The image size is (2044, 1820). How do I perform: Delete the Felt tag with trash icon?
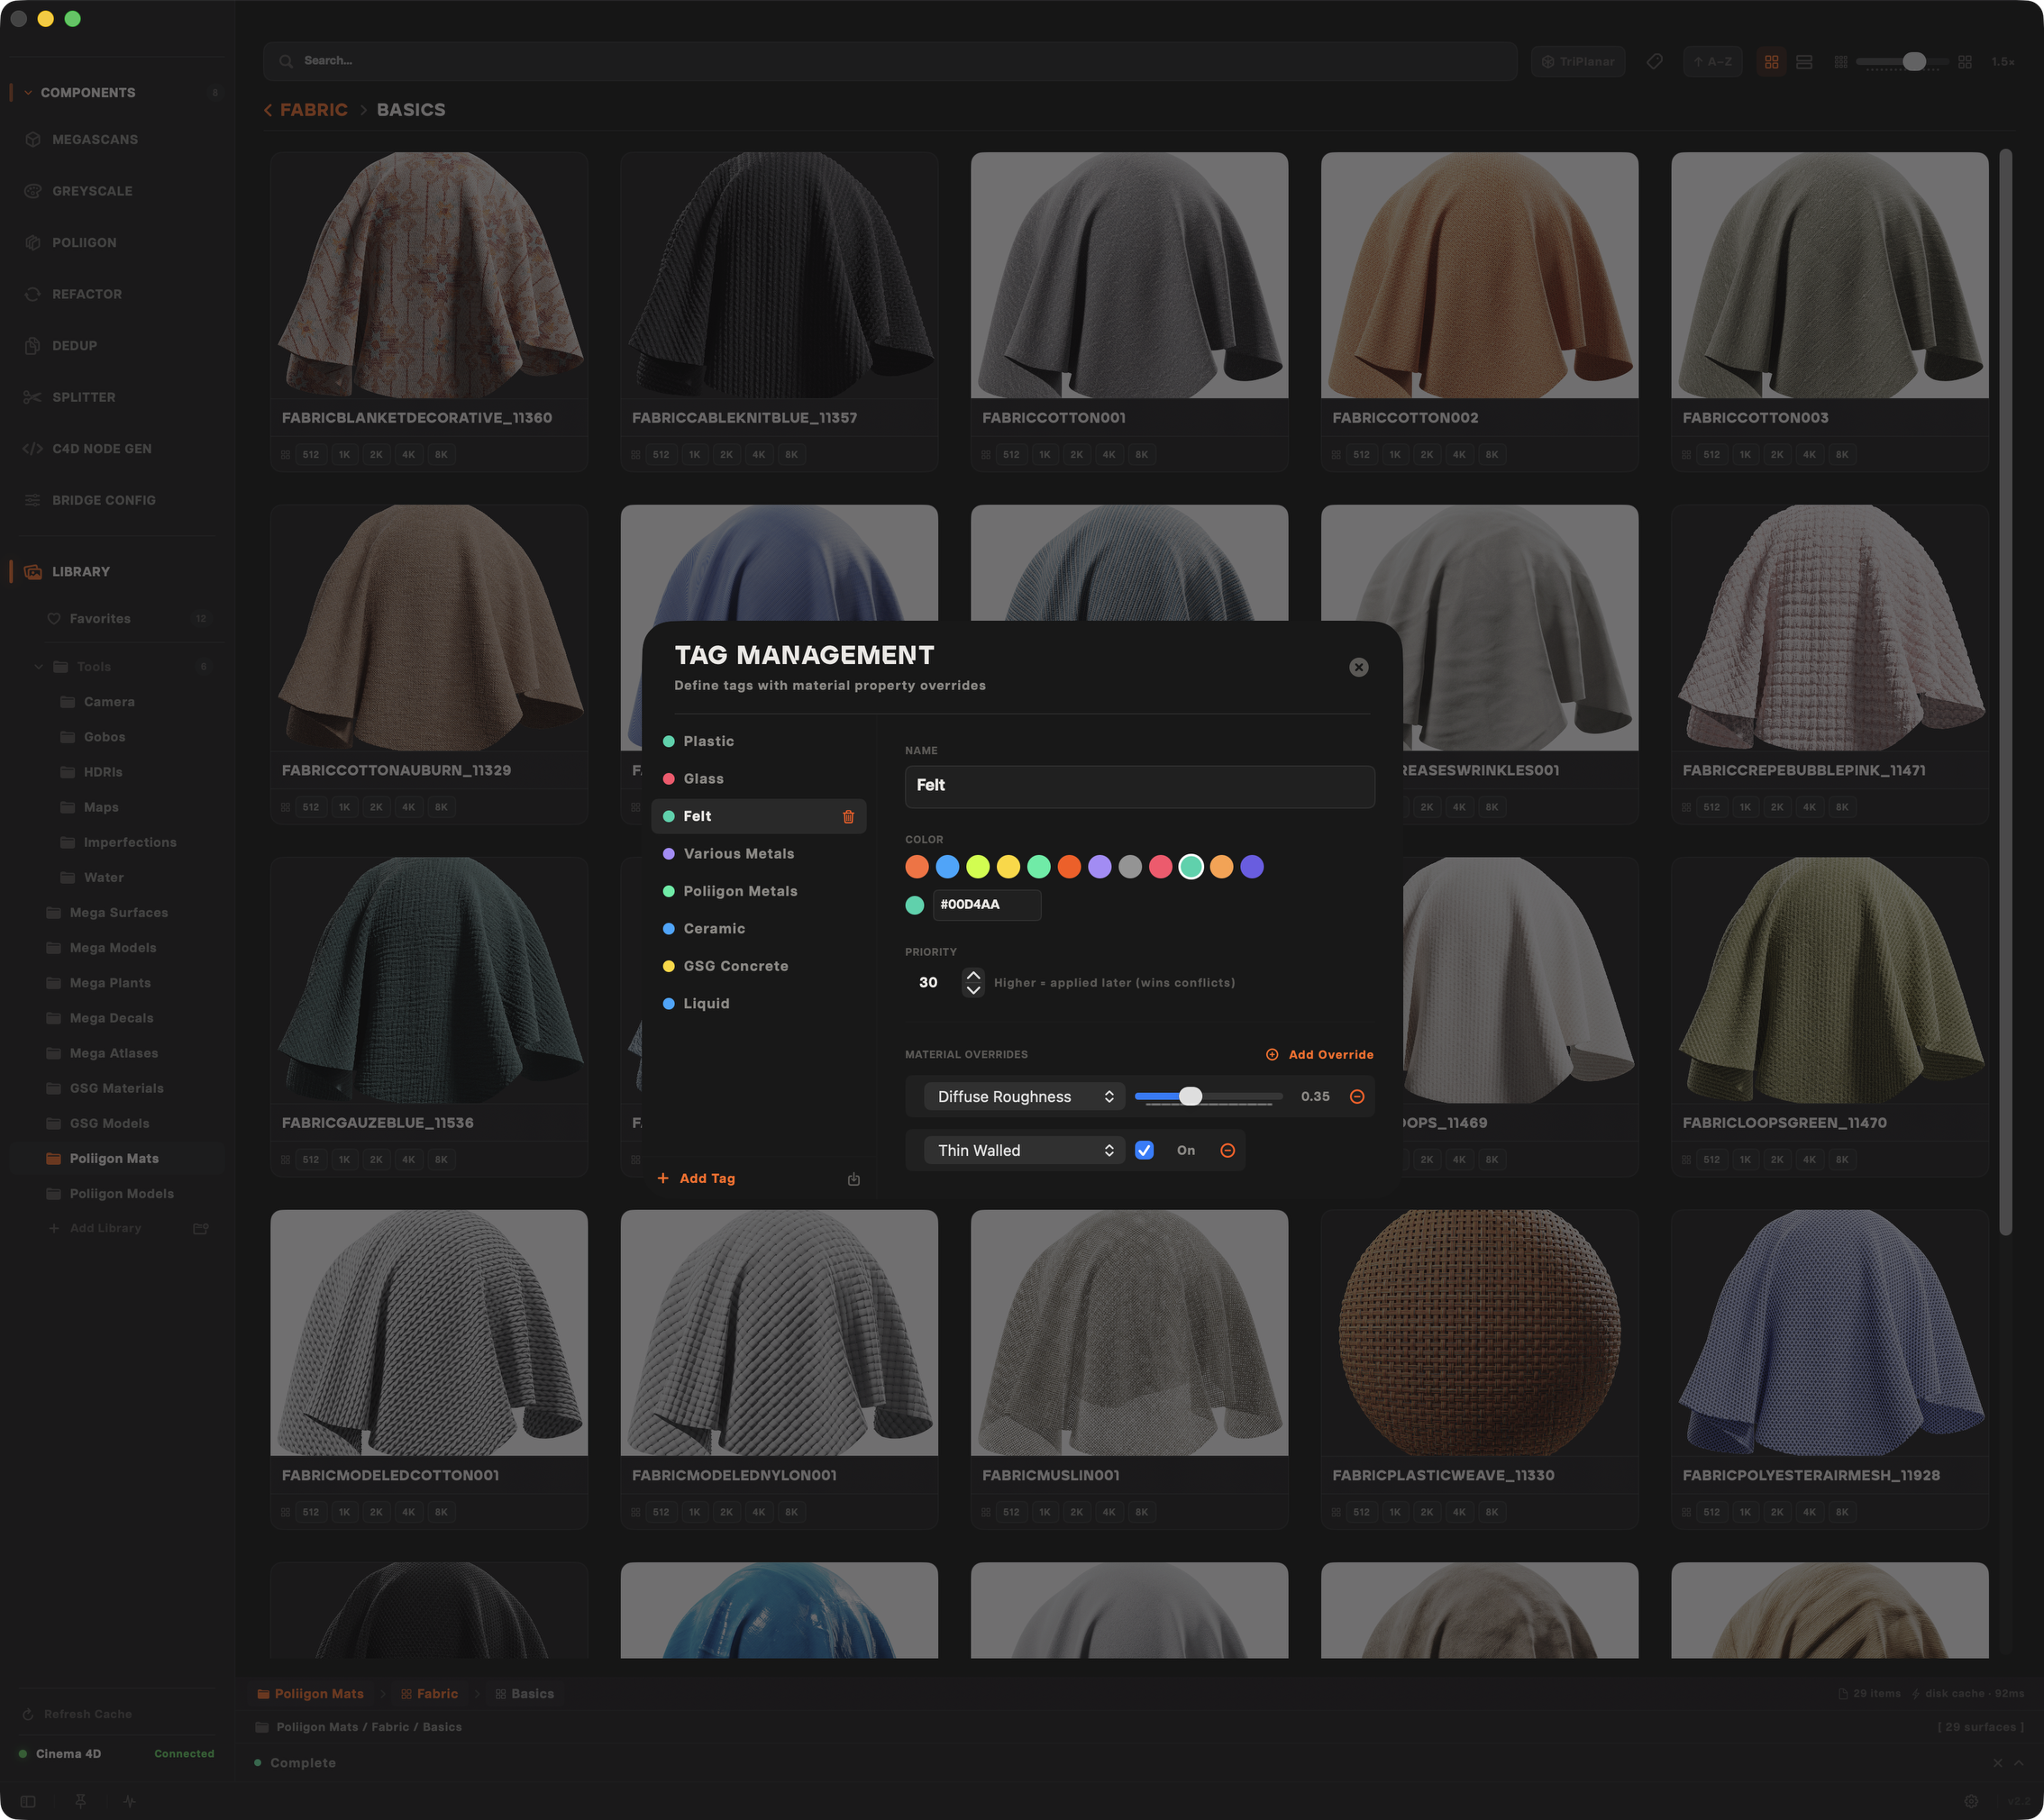(x=848, y=816)
